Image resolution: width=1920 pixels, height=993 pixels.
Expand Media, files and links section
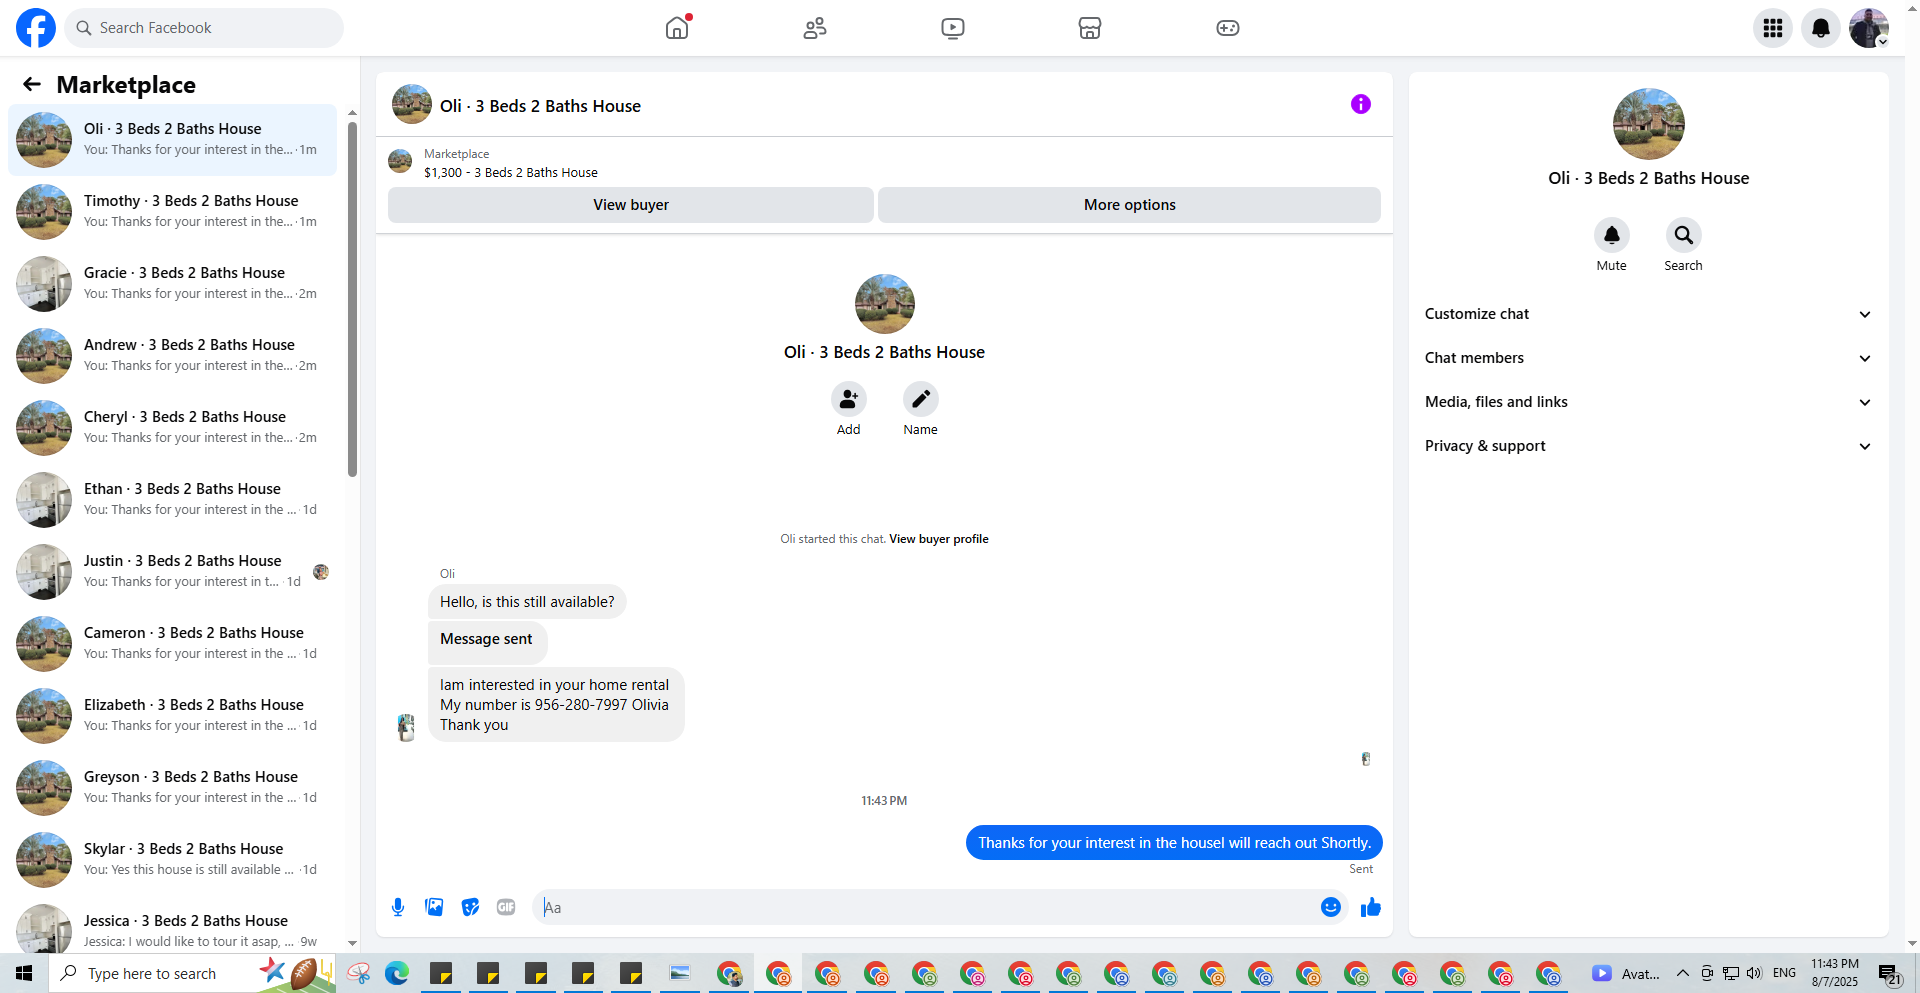pos(1649,402)
